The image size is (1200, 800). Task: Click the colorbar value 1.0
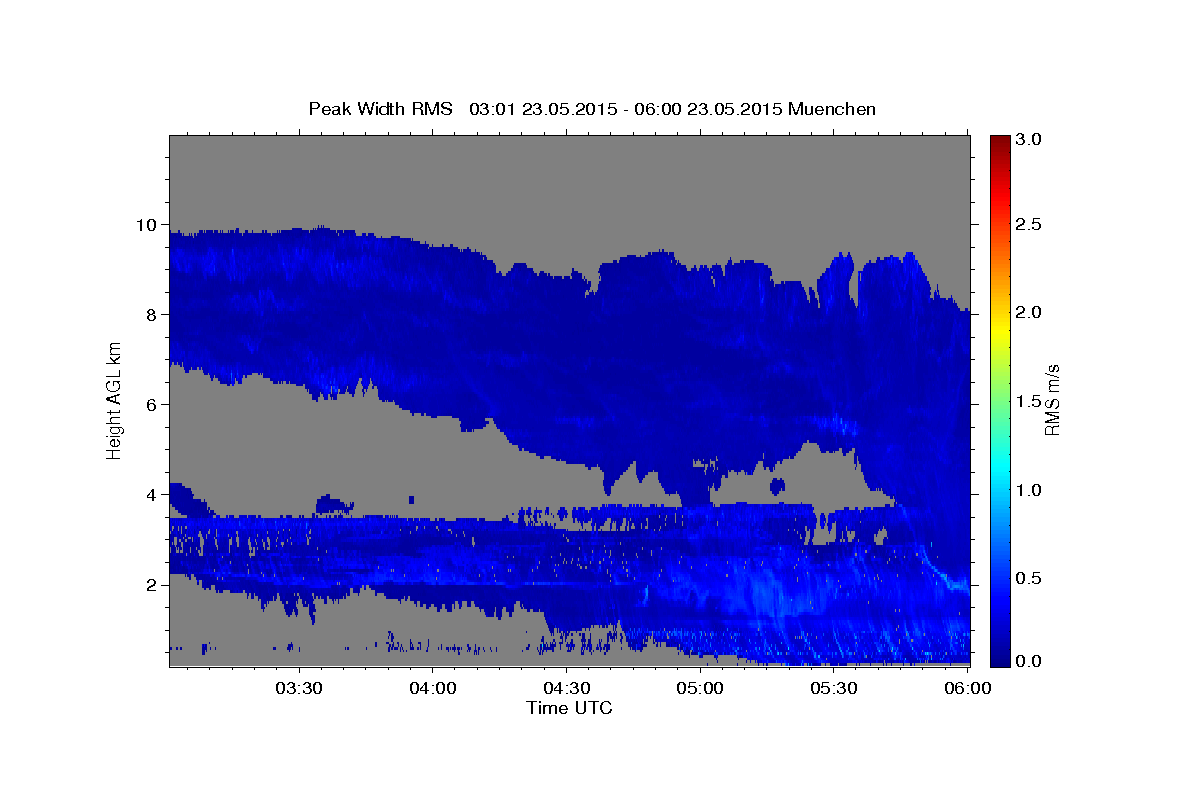click(x=1030, y=490)
